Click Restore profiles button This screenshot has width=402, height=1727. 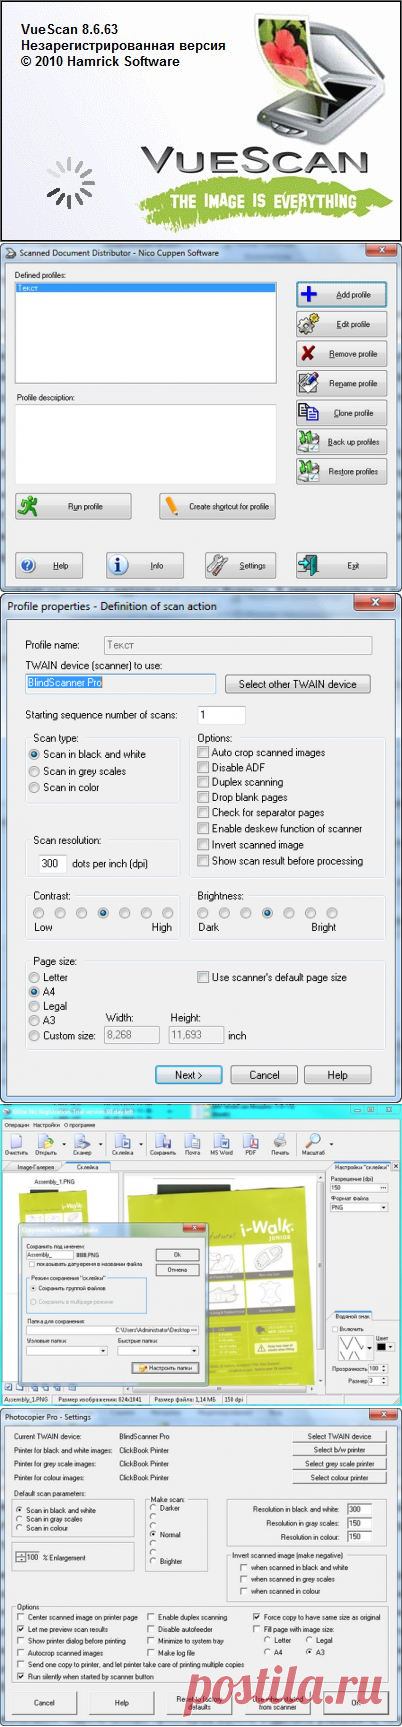(341, 471)
